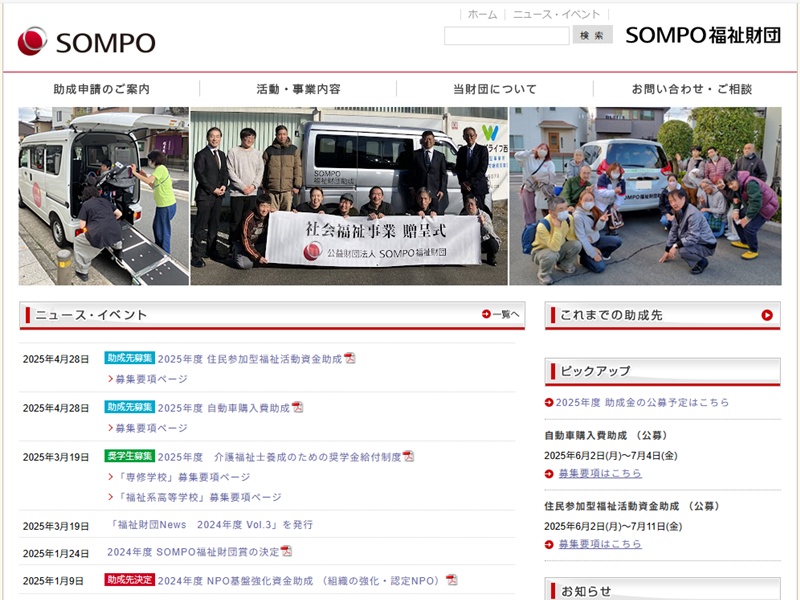800x600 pixels.
Task: Click the 2025年6月2日(月)〜7月4日(金) period text
Action: click(x=611, y=456)
